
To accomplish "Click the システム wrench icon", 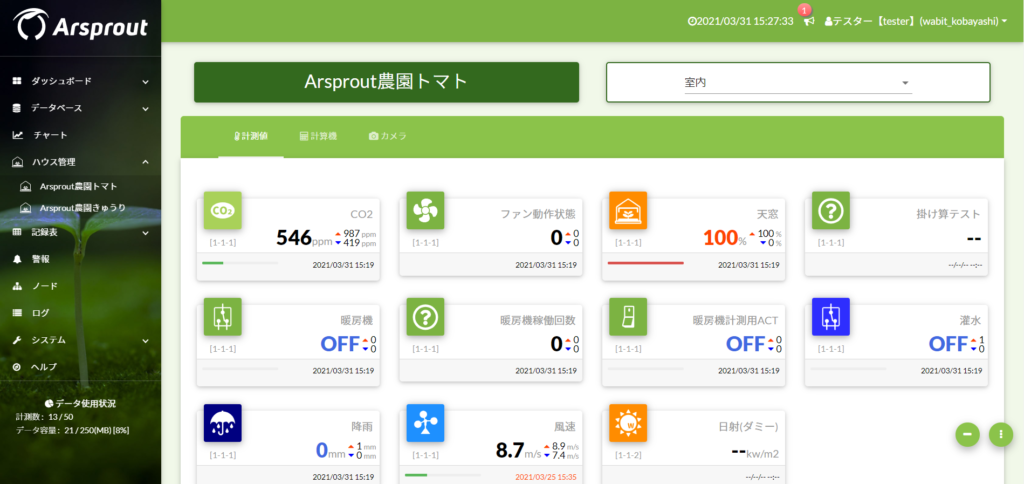I will pyautogui.click(x=18, y=340).
